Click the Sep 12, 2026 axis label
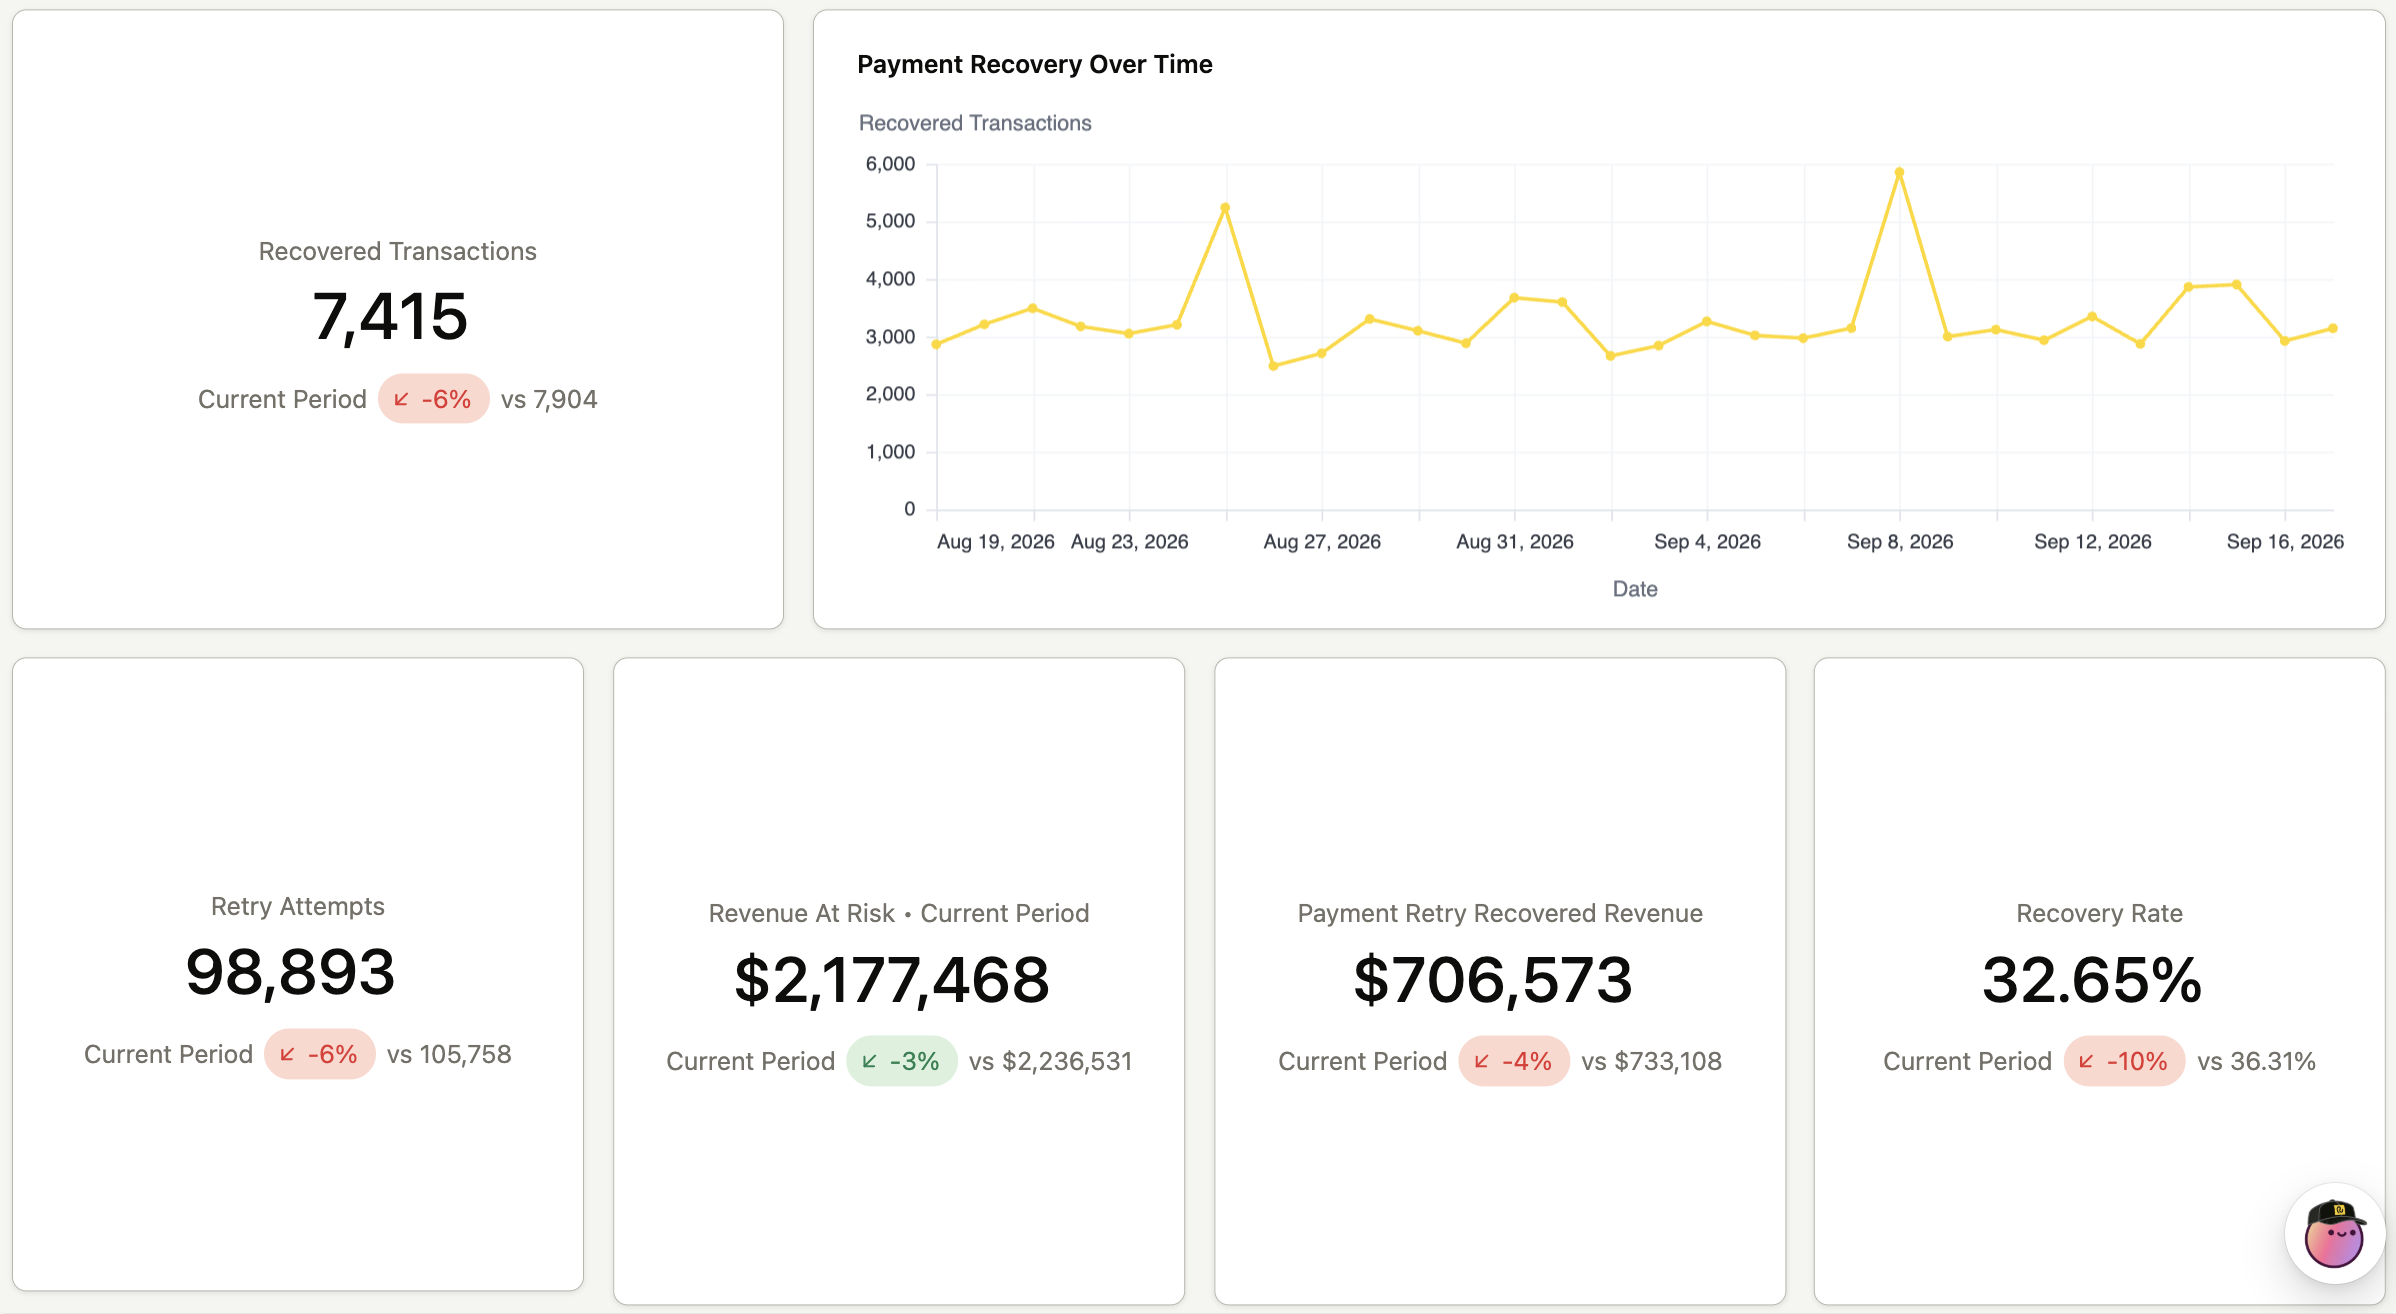Screen dimensions: 2396x1314 tap(2092, 541)
